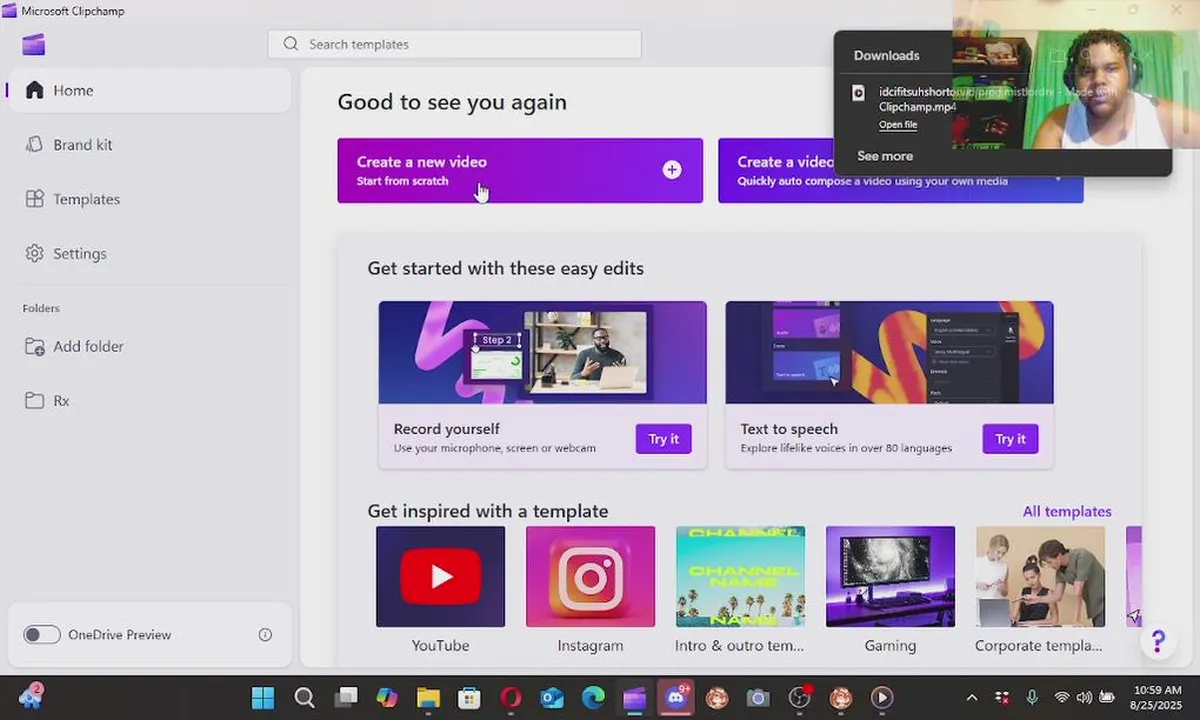Open Task View on the taskbar

coord(346,698)
